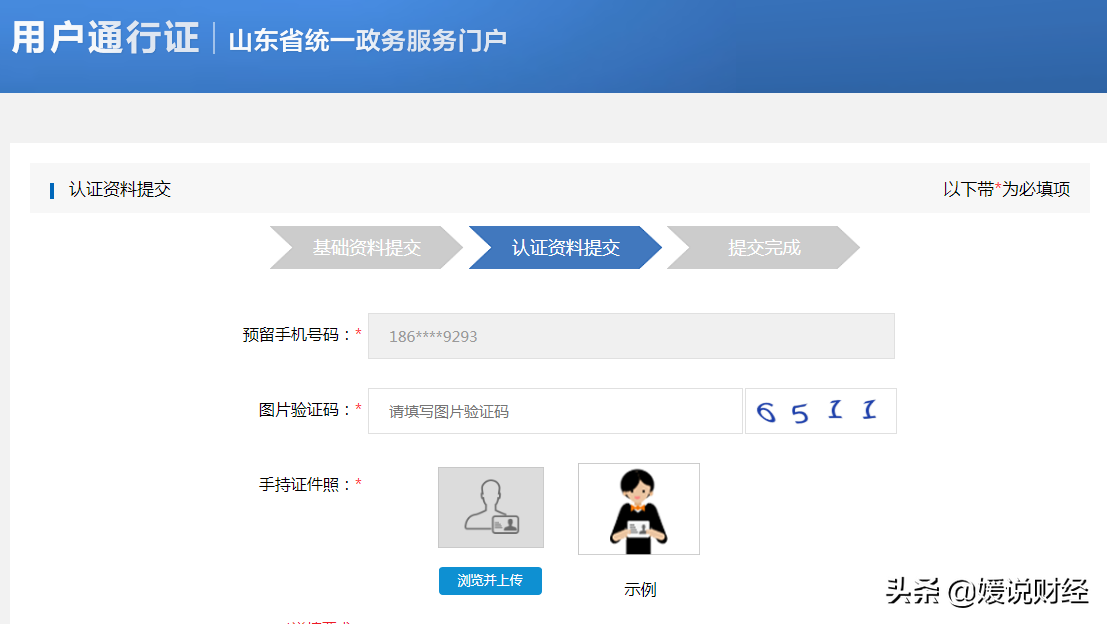
Task: Select the 认证资料提交 step tab
Action: tap(566, 248)
